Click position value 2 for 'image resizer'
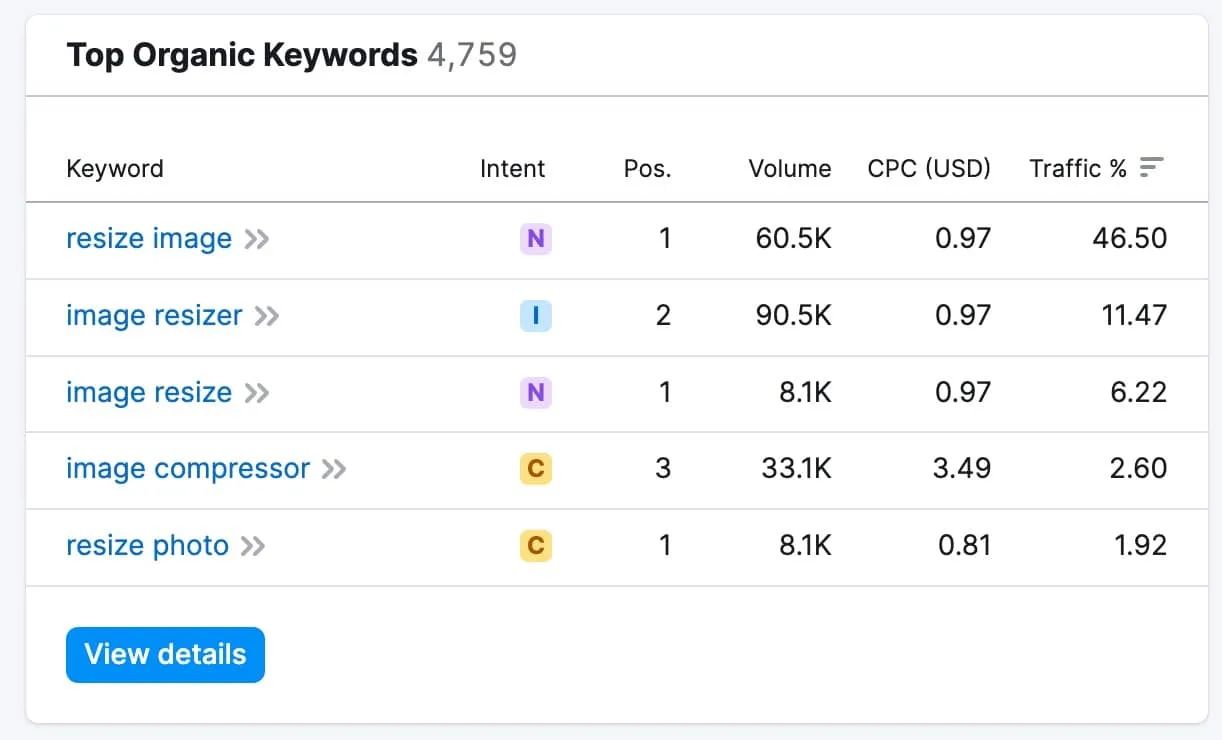 click(663, 316)
